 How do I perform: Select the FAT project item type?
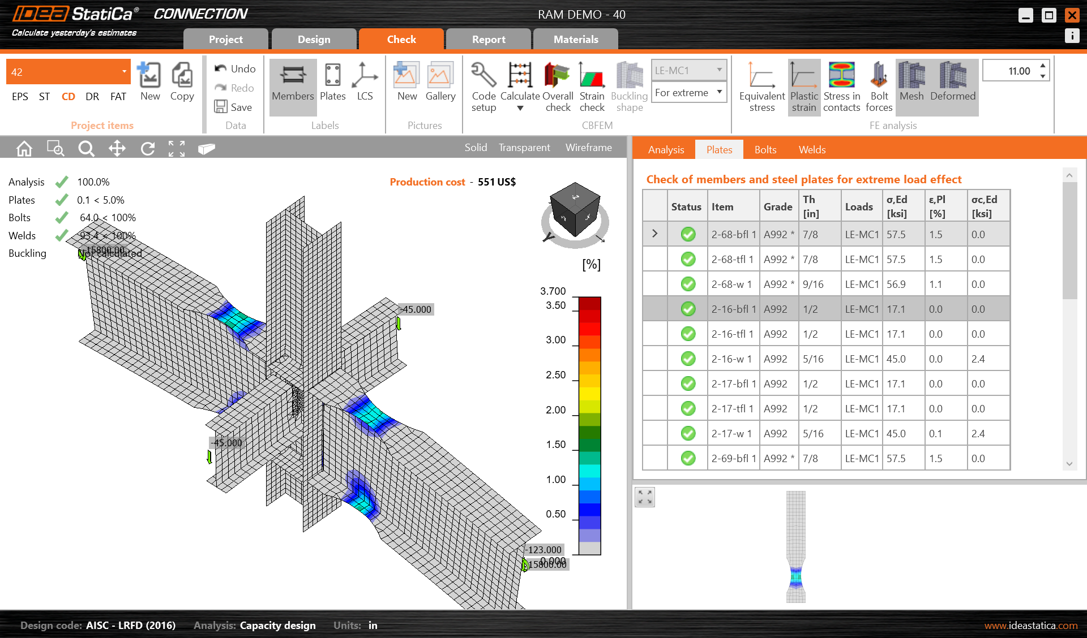click(x=118, y=96)
